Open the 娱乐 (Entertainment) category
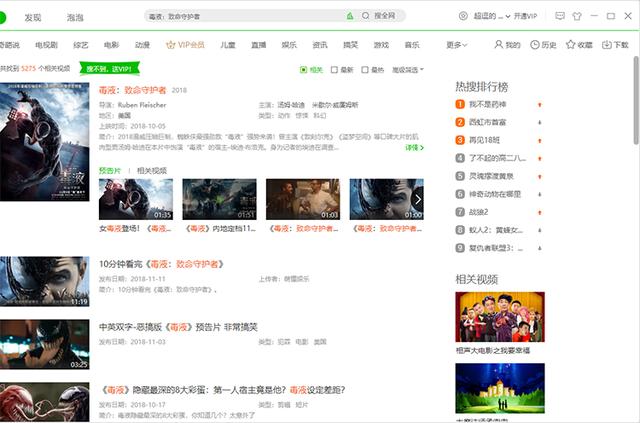 tap(289, 45)
